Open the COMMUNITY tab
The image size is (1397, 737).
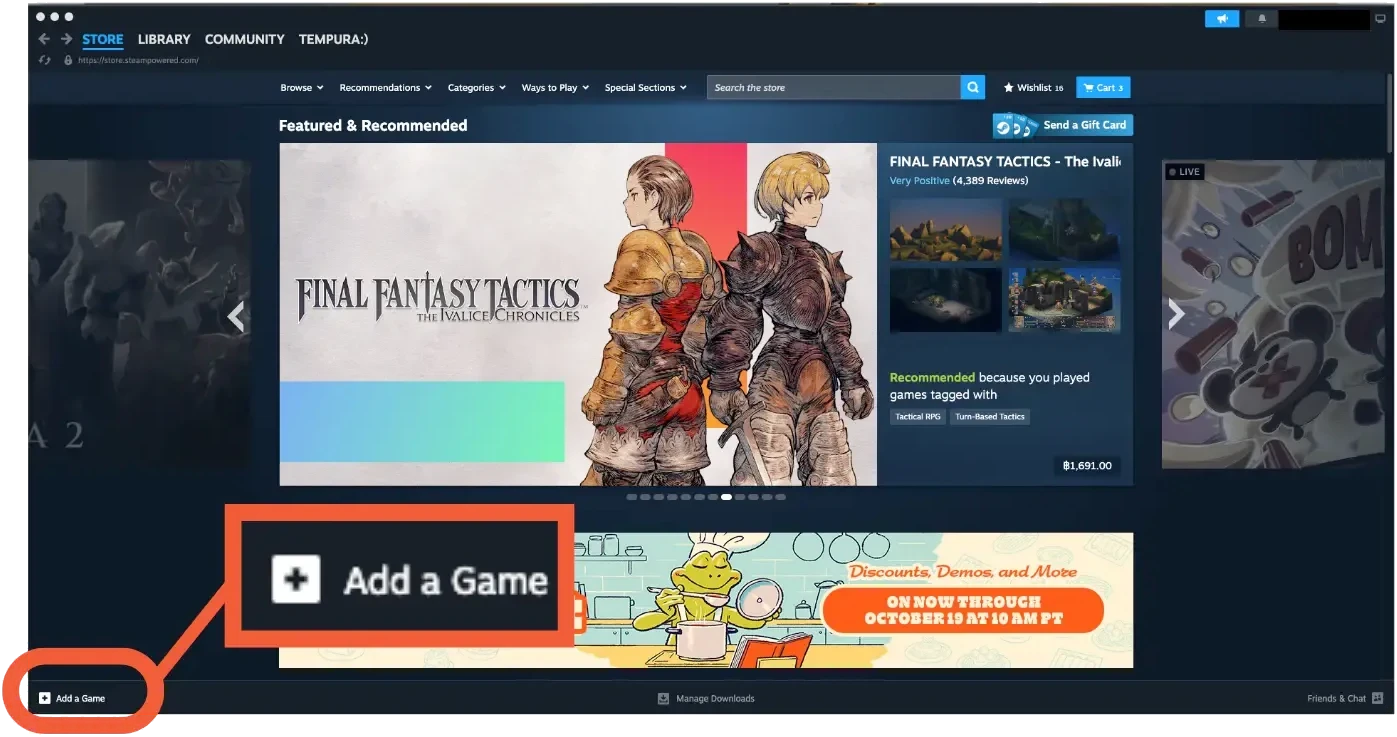245,39
